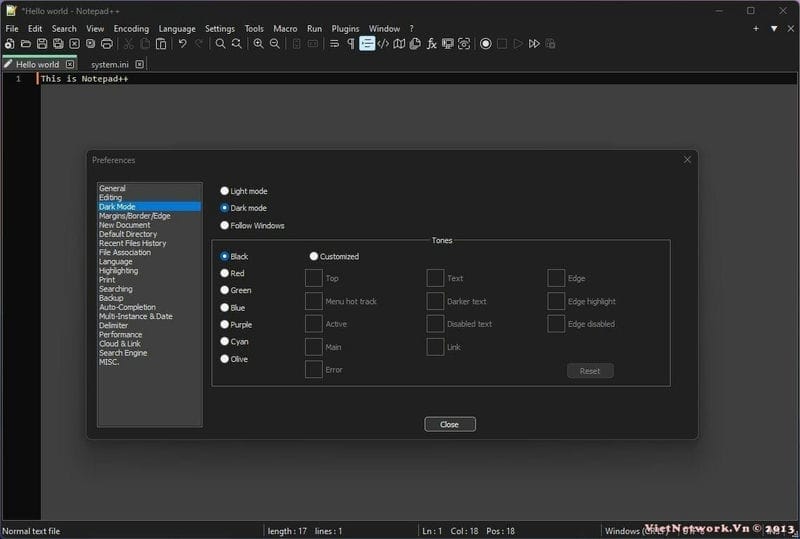
Task: Click the Edge color swatch
Action: tap(556, 278)
